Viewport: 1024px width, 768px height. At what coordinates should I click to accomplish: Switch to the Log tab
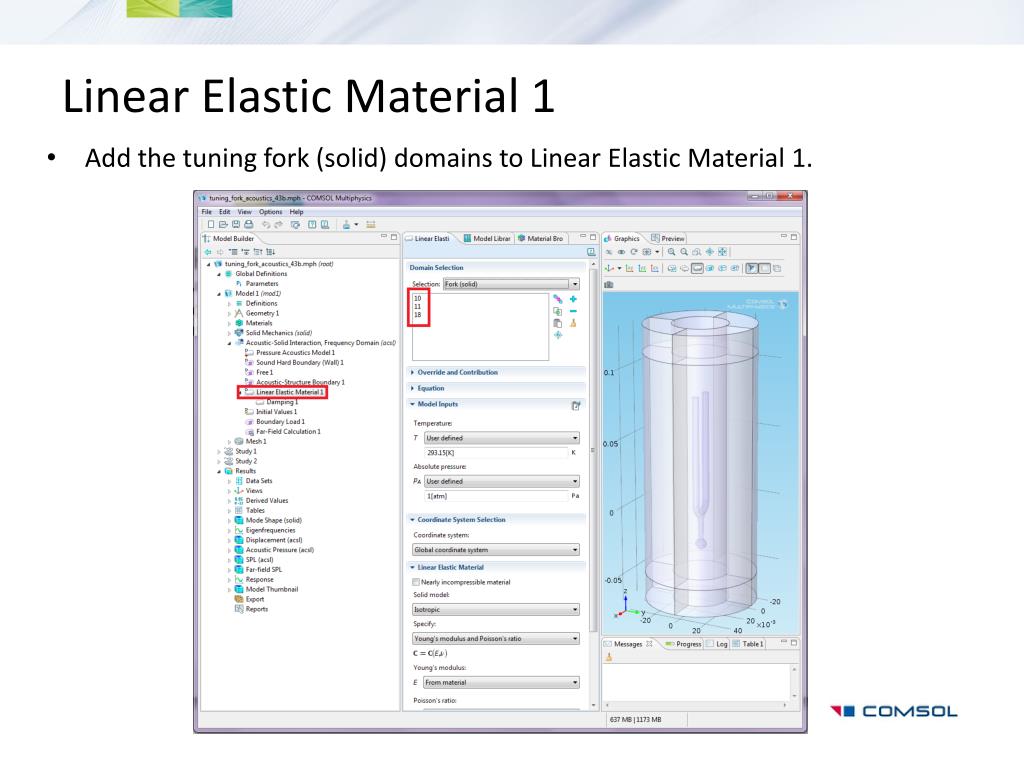(x=717, y=644)
